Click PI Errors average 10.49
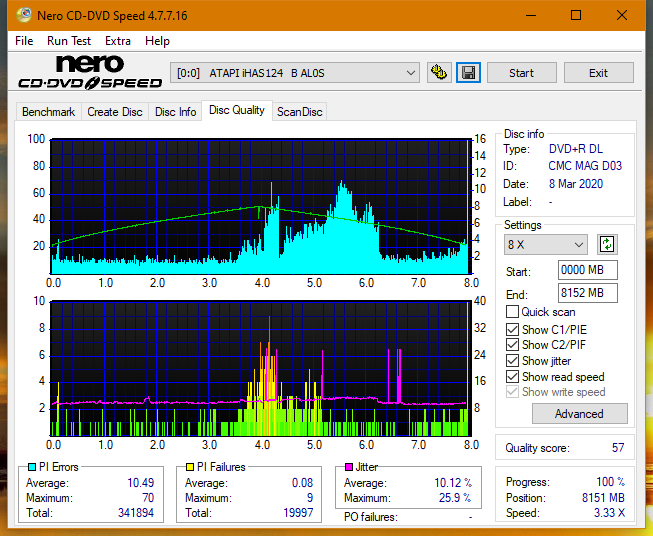This screenshot has height=536, width=653. [140, 483]
